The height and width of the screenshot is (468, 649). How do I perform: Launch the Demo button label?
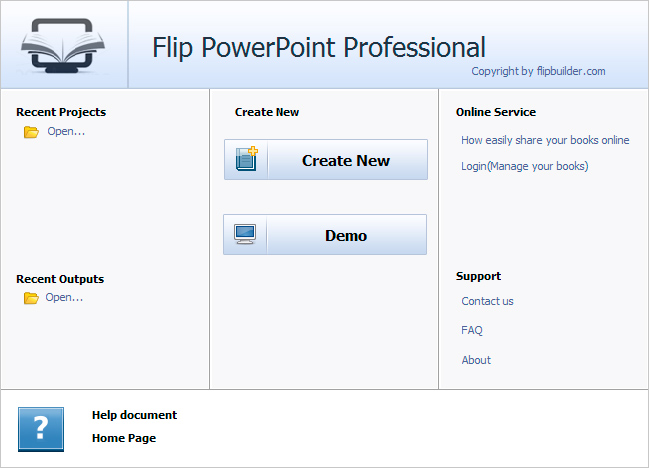point(346,236)
